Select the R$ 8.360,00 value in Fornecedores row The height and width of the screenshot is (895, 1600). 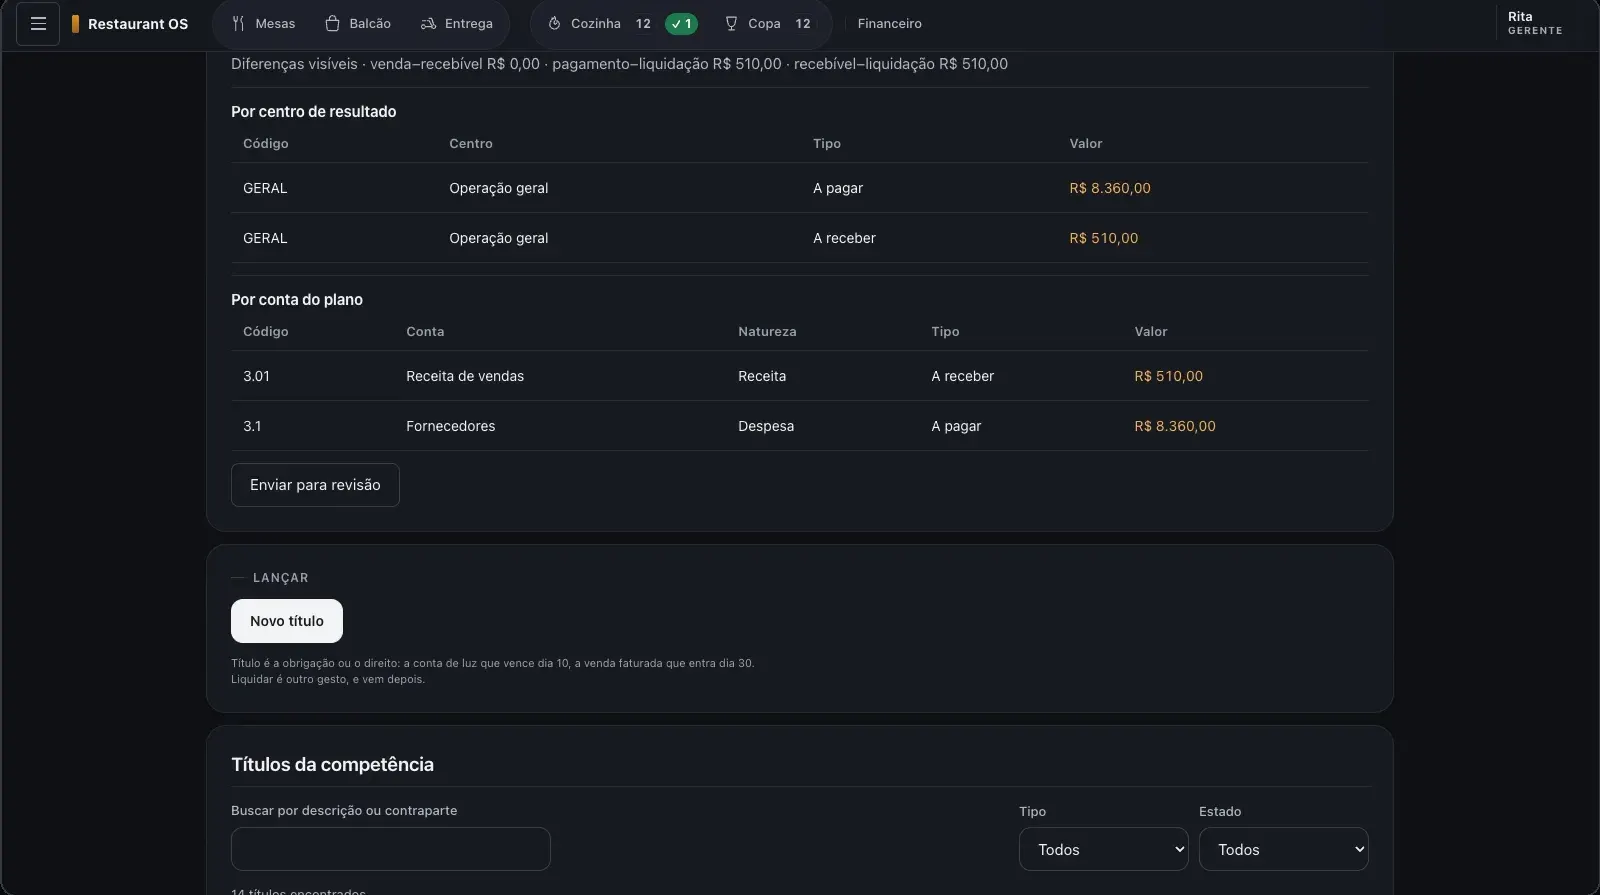pos(1175,426)
